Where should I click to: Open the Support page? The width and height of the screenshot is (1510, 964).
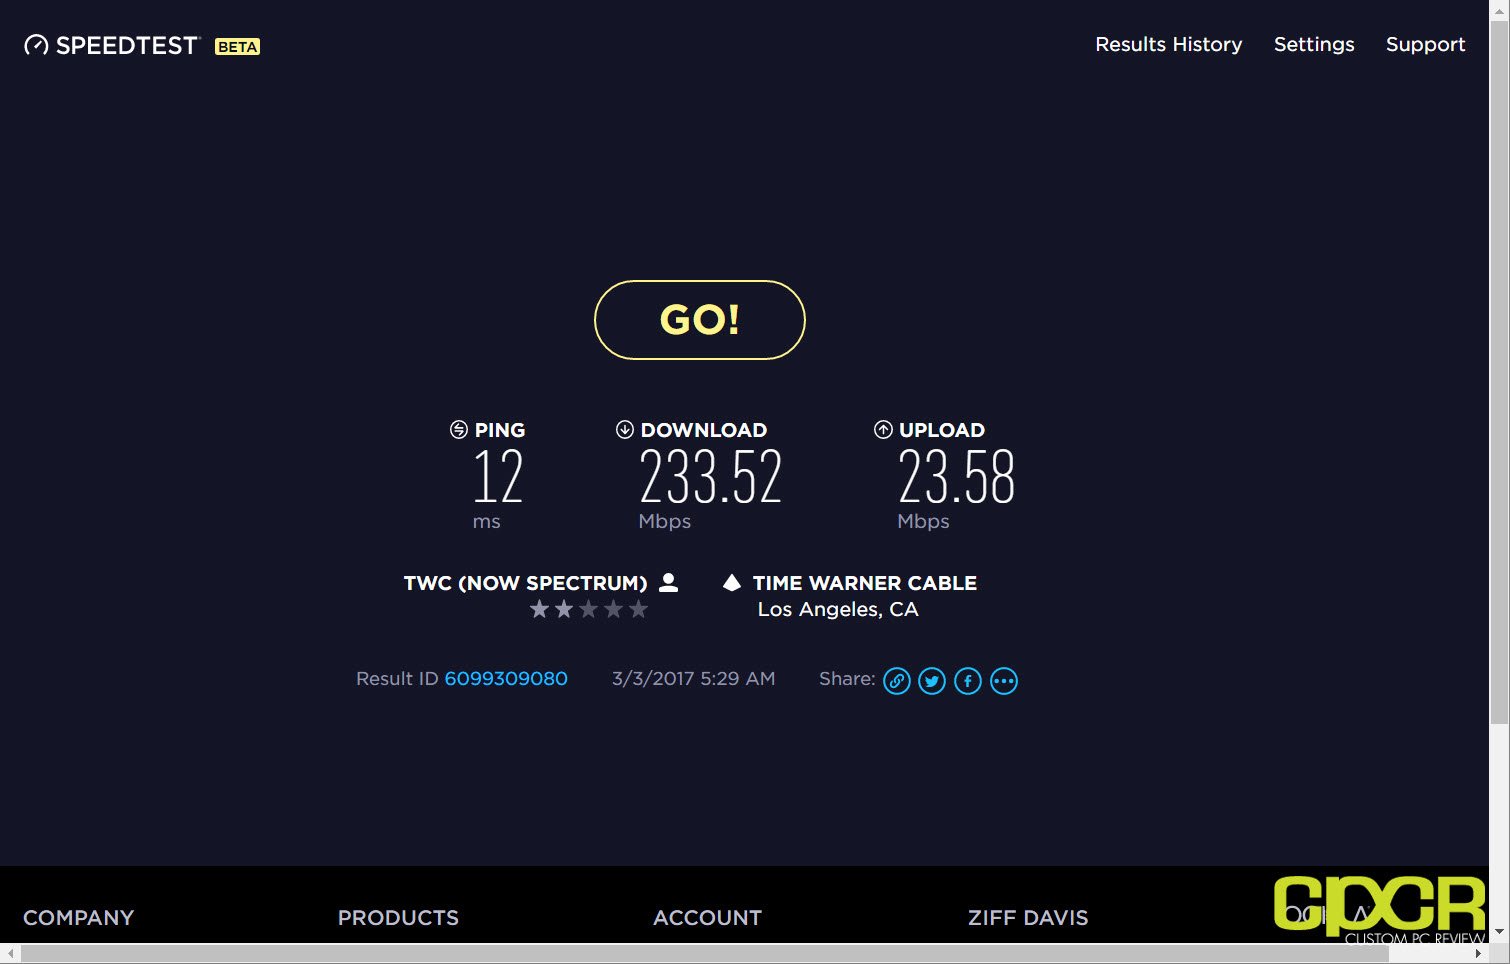click(x=1425, y=44)
